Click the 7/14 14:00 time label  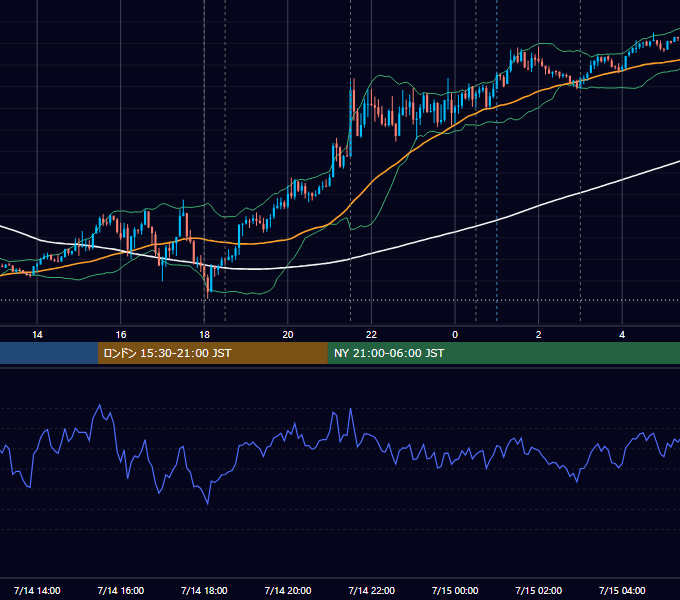click(x=37, y=590)
